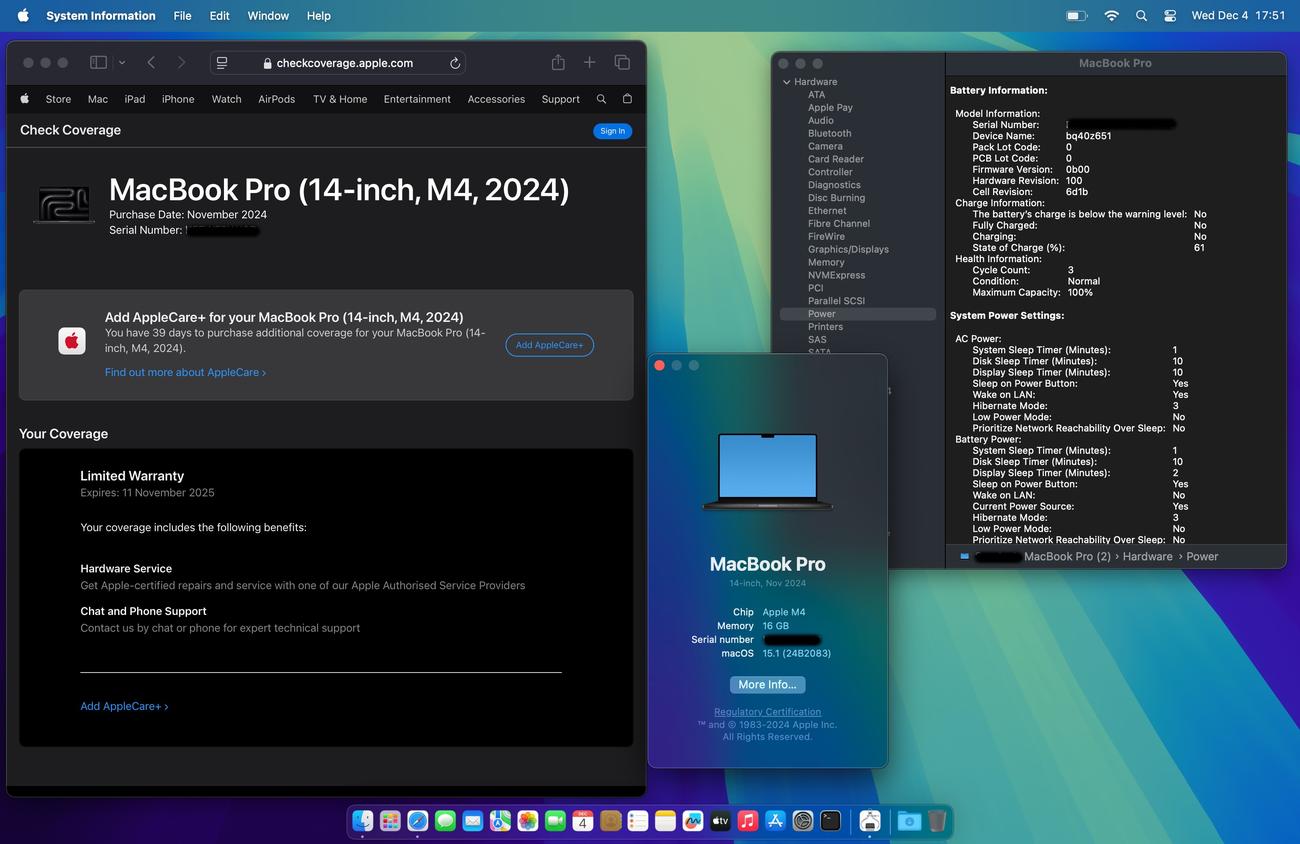The image size is (1300, 844).
Task: Click the battery status icon in the menu bar
Action: point(1076,16)
